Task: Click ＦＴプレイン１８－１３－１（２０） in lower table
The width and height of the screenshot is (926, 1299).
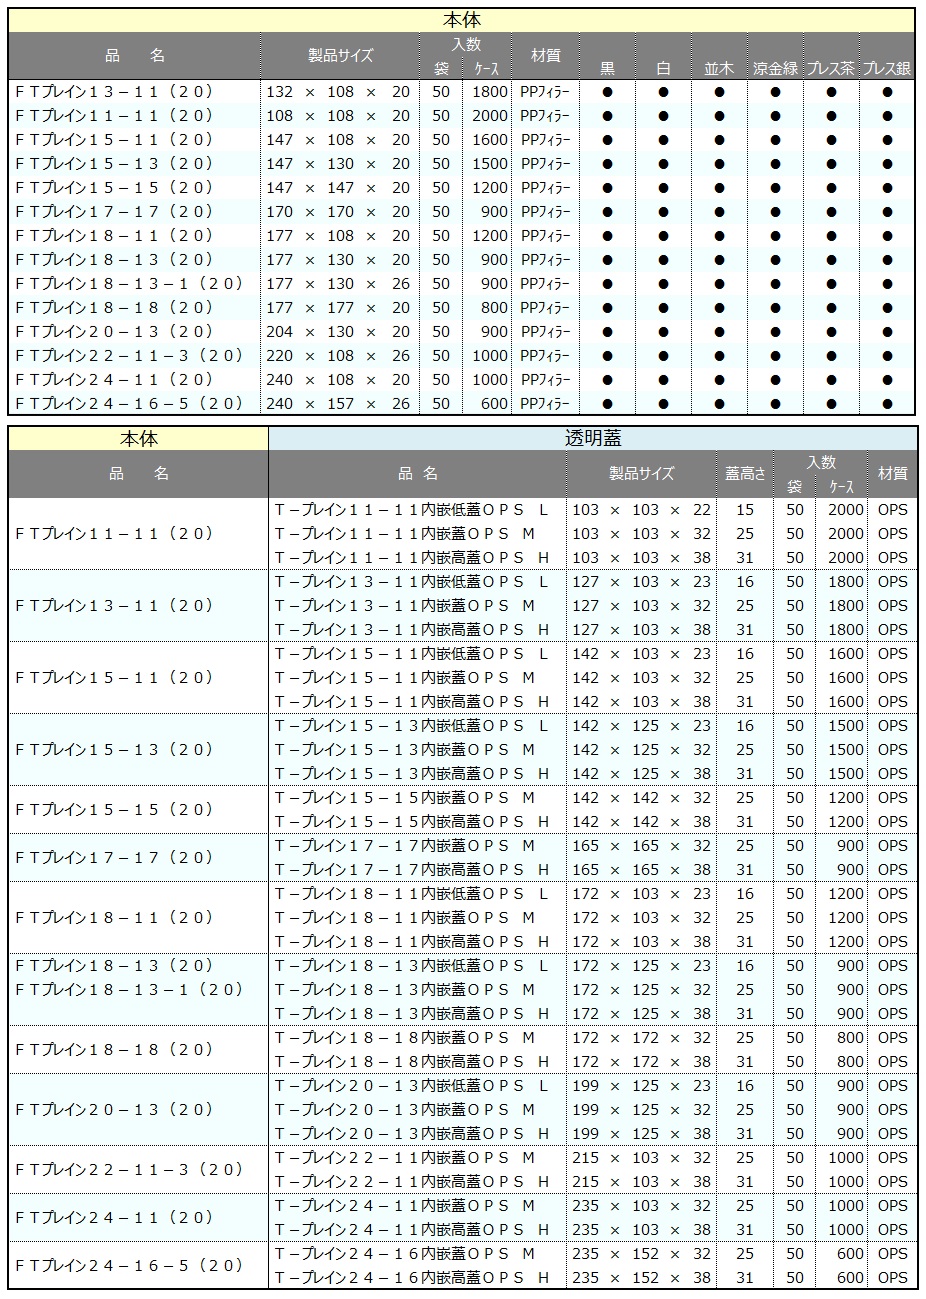Action: pyautogui.click(x=129, y=990)
